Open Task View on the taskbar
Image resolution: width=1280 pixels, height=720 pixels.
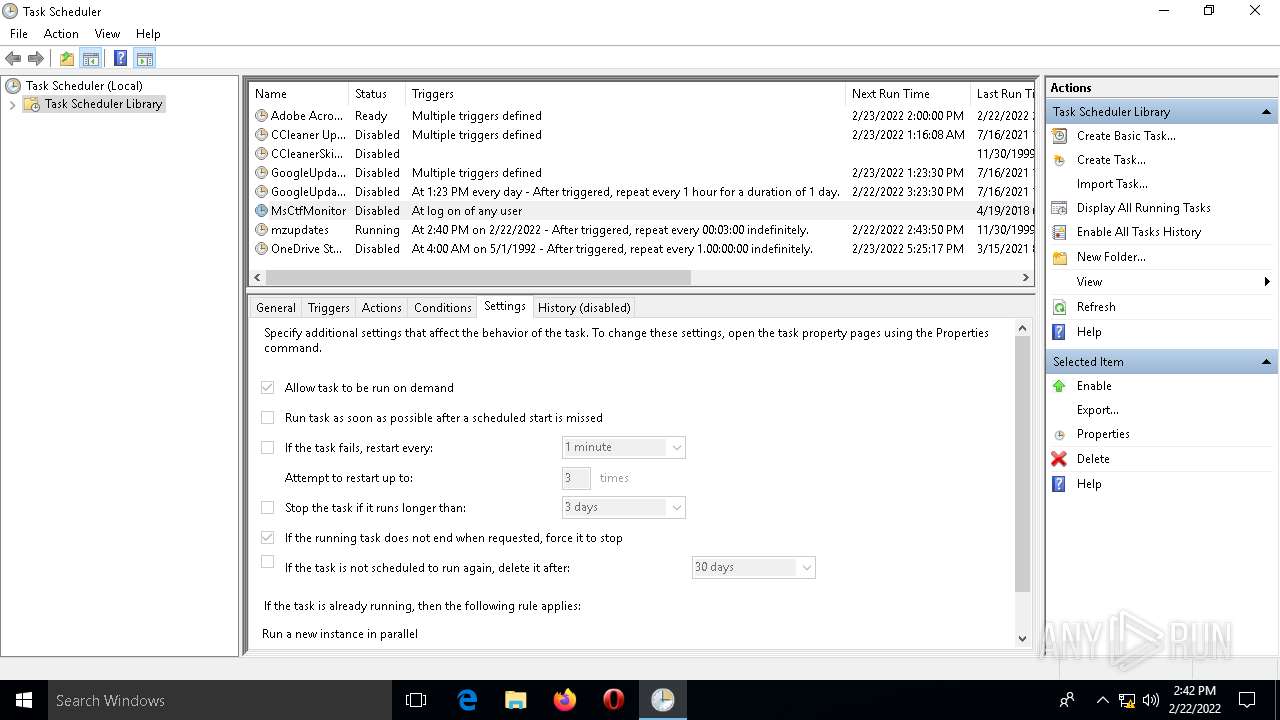(417, 700)
